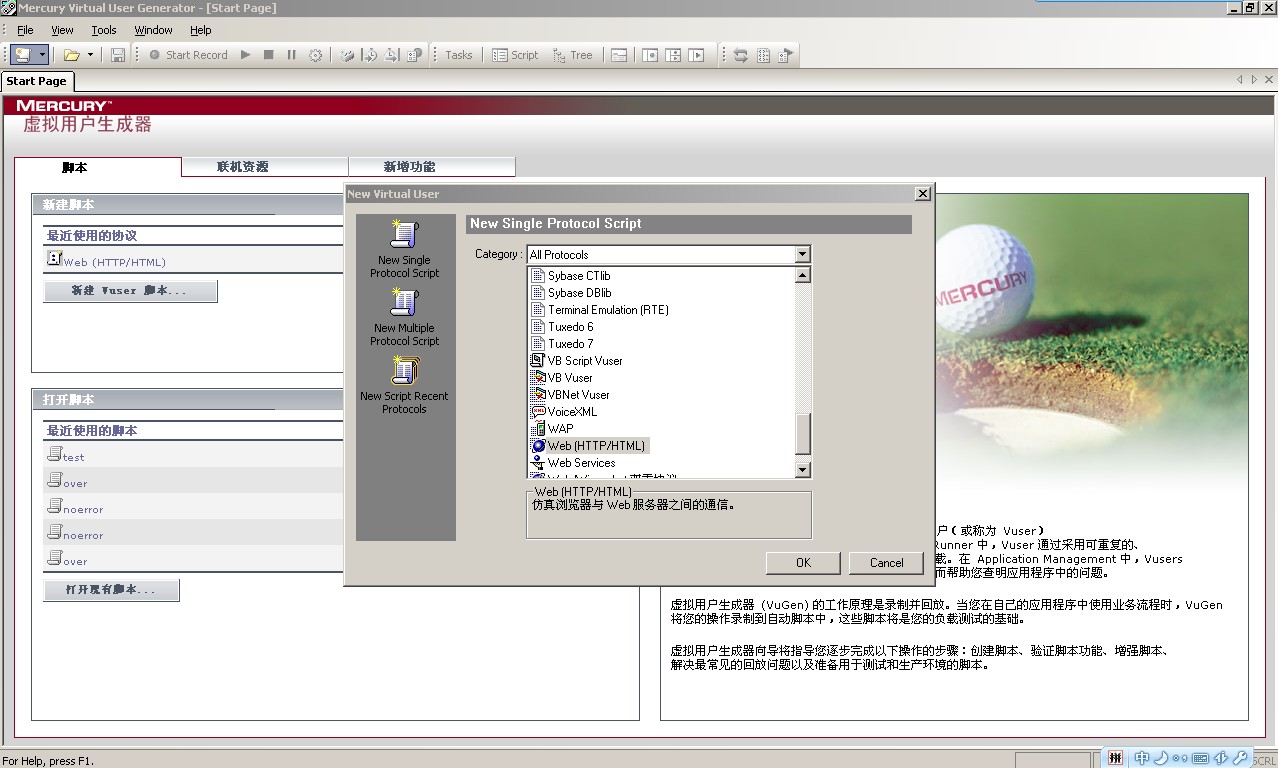Viewport: 1278px width, 768px height.
Task: Switch to the 联机资源 tab
Action: coord(265,167)
